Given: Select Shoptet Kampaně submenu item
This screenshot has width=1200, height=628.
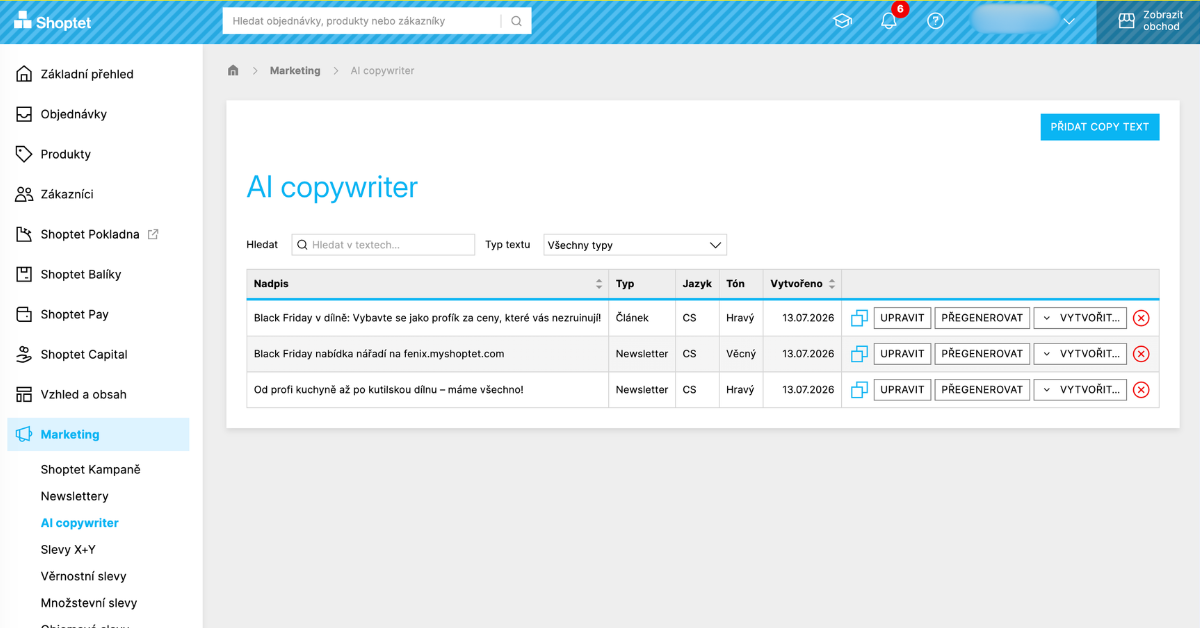Looking at the screenshot, I should pyautogui.click(x=90, y=469).
